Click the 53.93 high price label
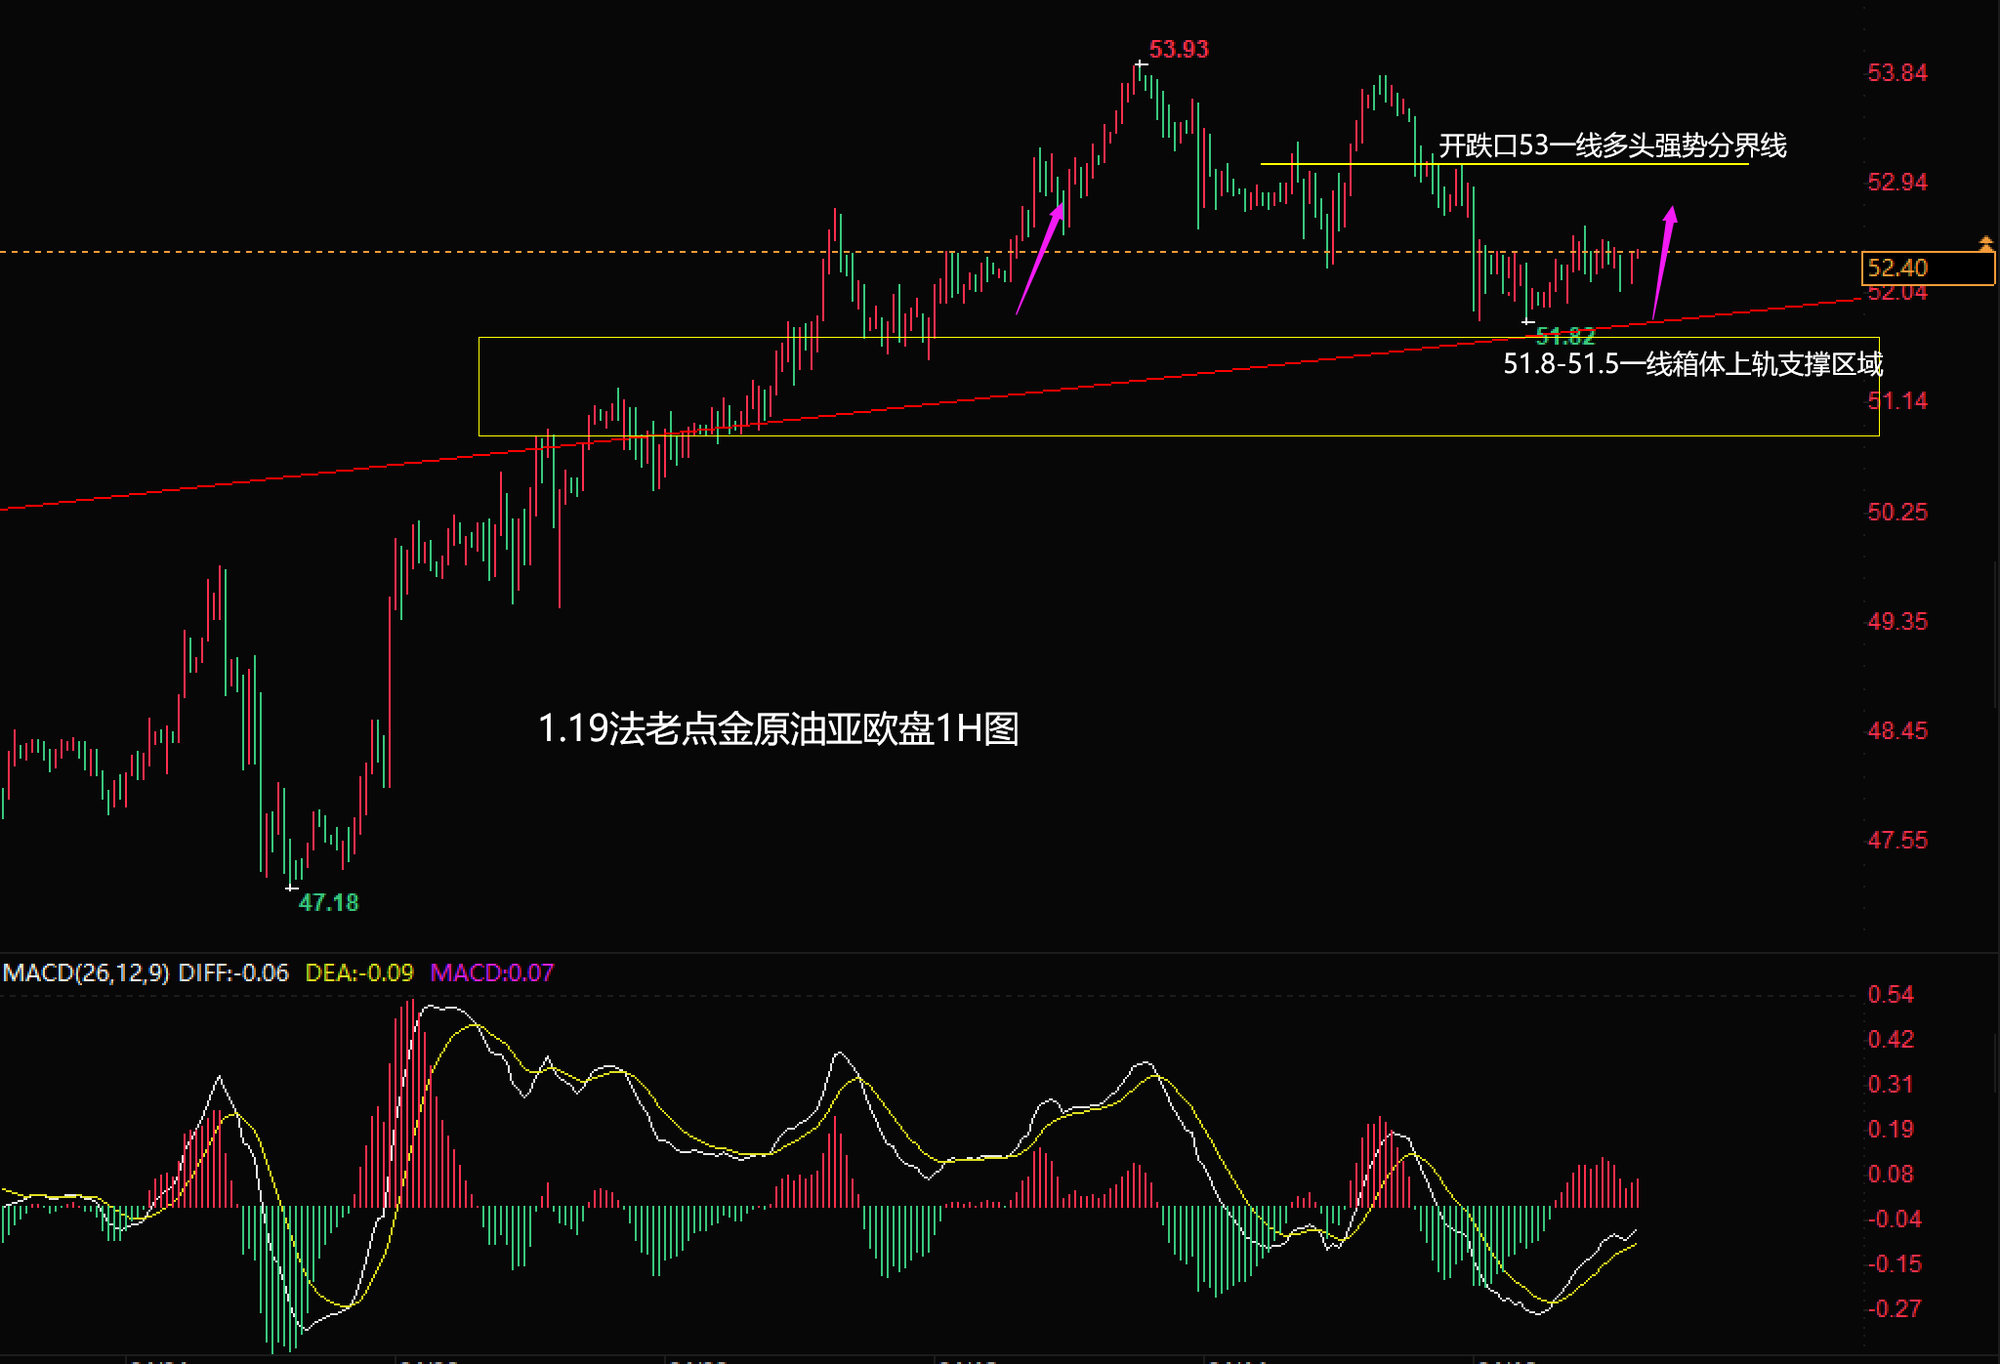This screenshot has height=1364, width=2000. coord(1178,49)
